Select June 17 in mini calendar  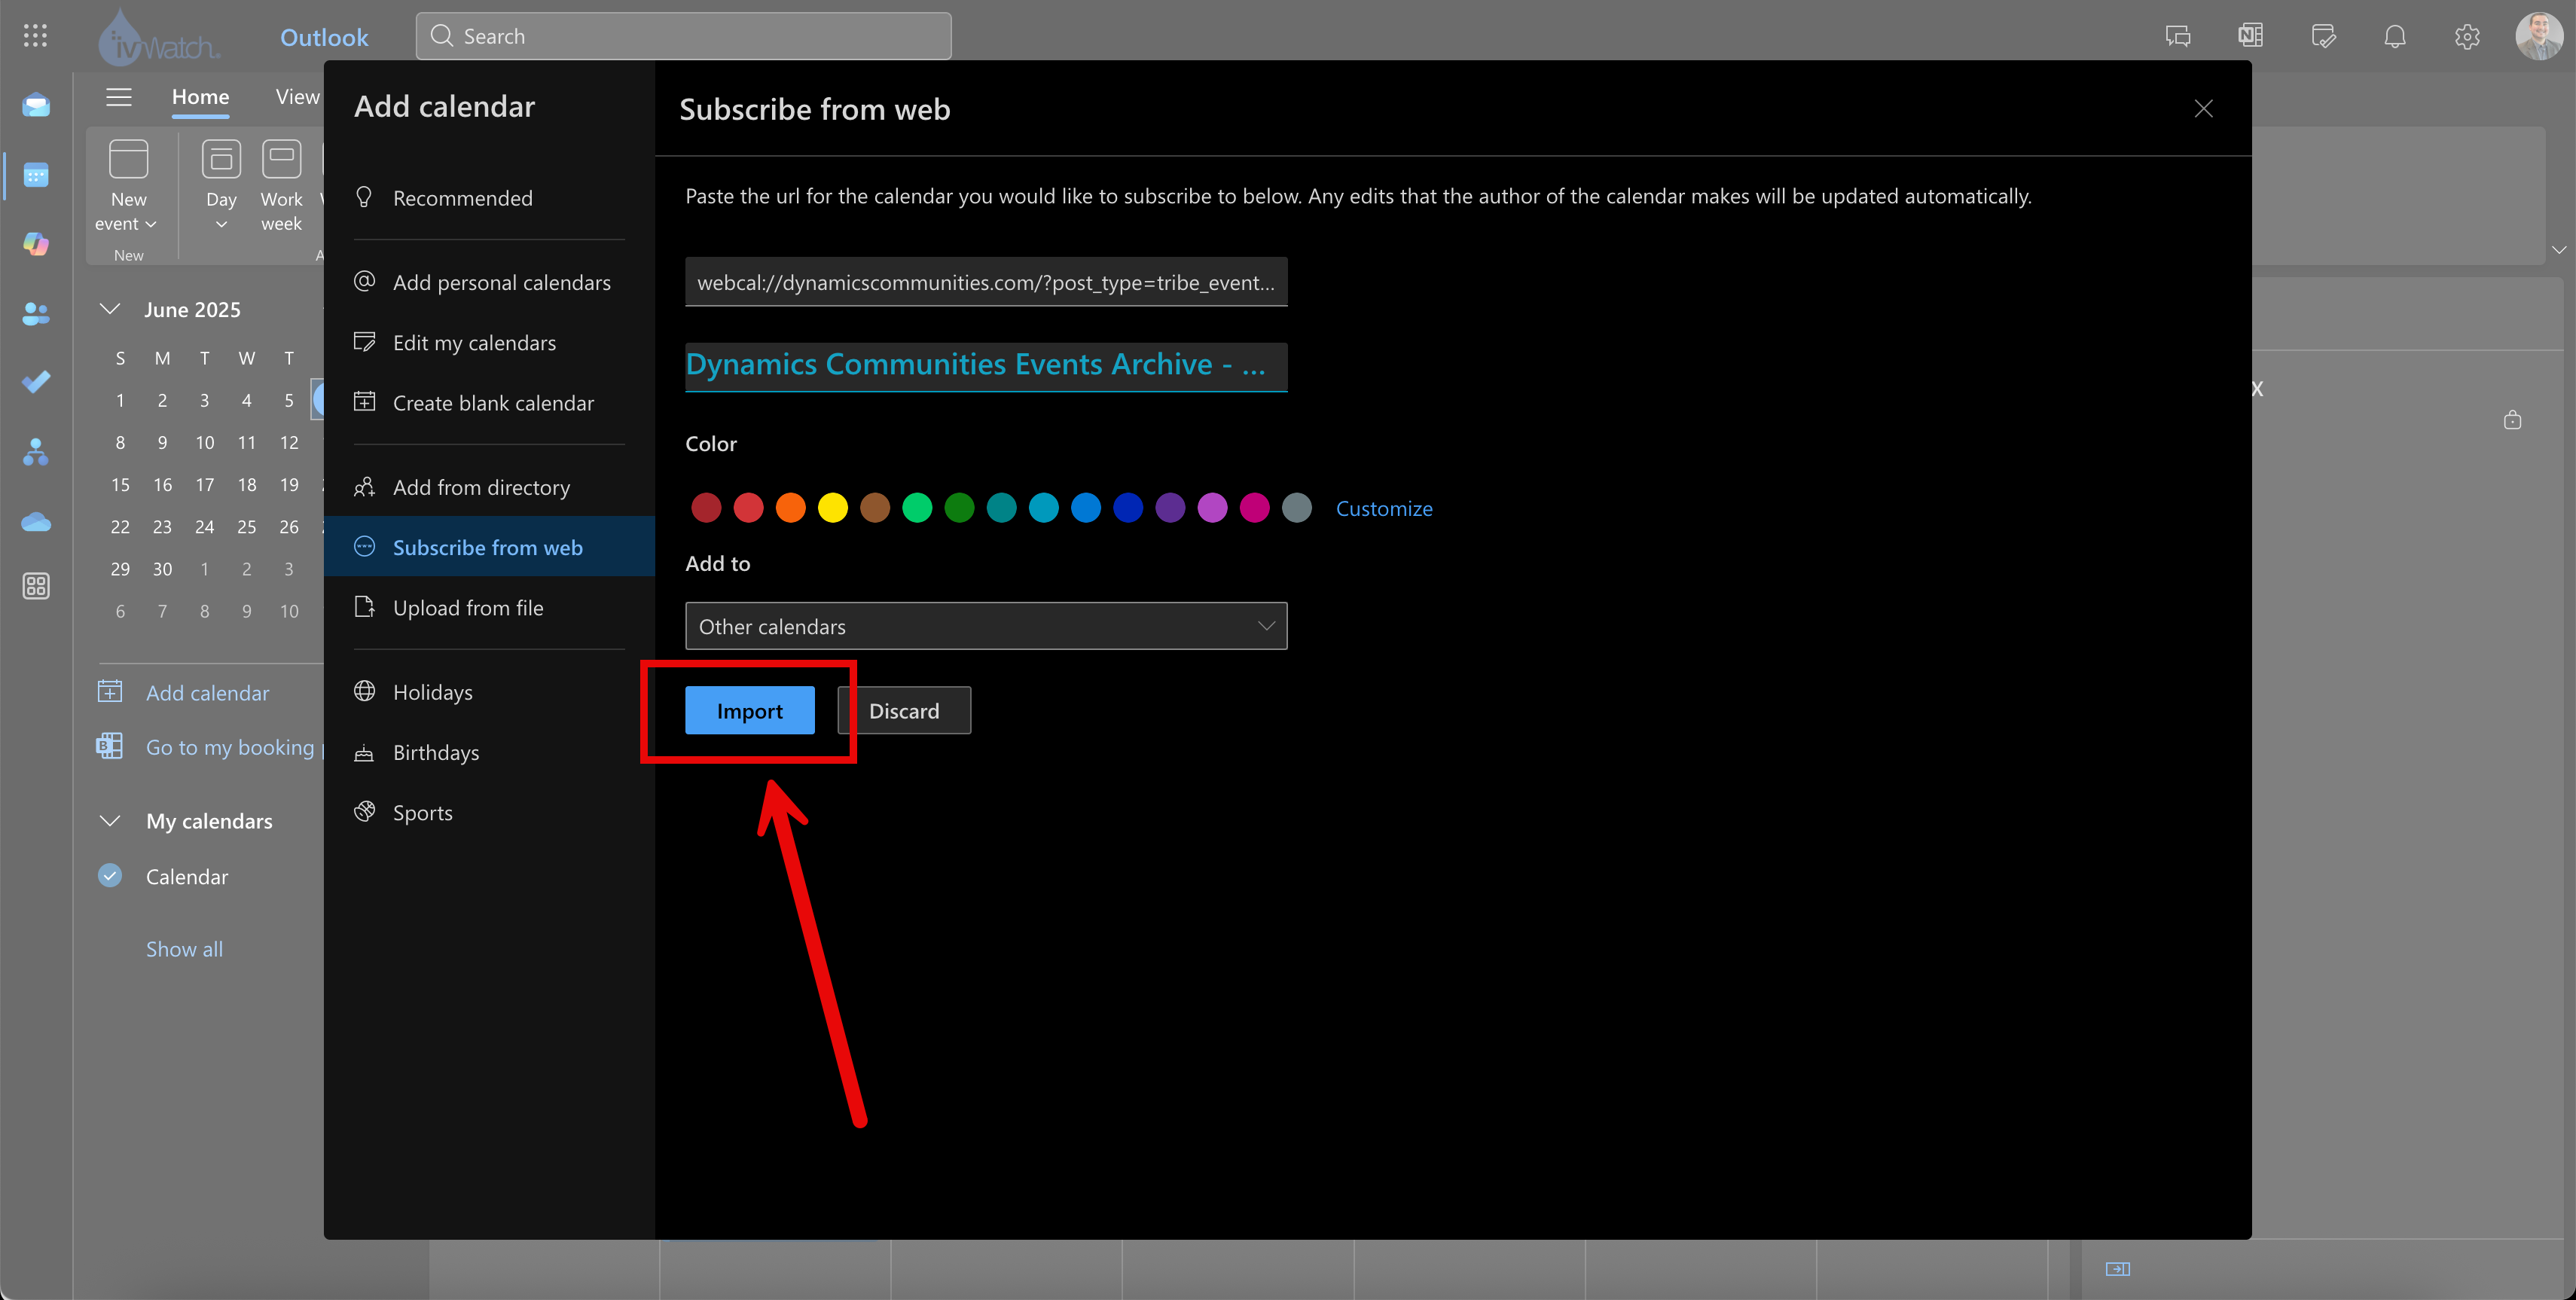coord(204,484)
